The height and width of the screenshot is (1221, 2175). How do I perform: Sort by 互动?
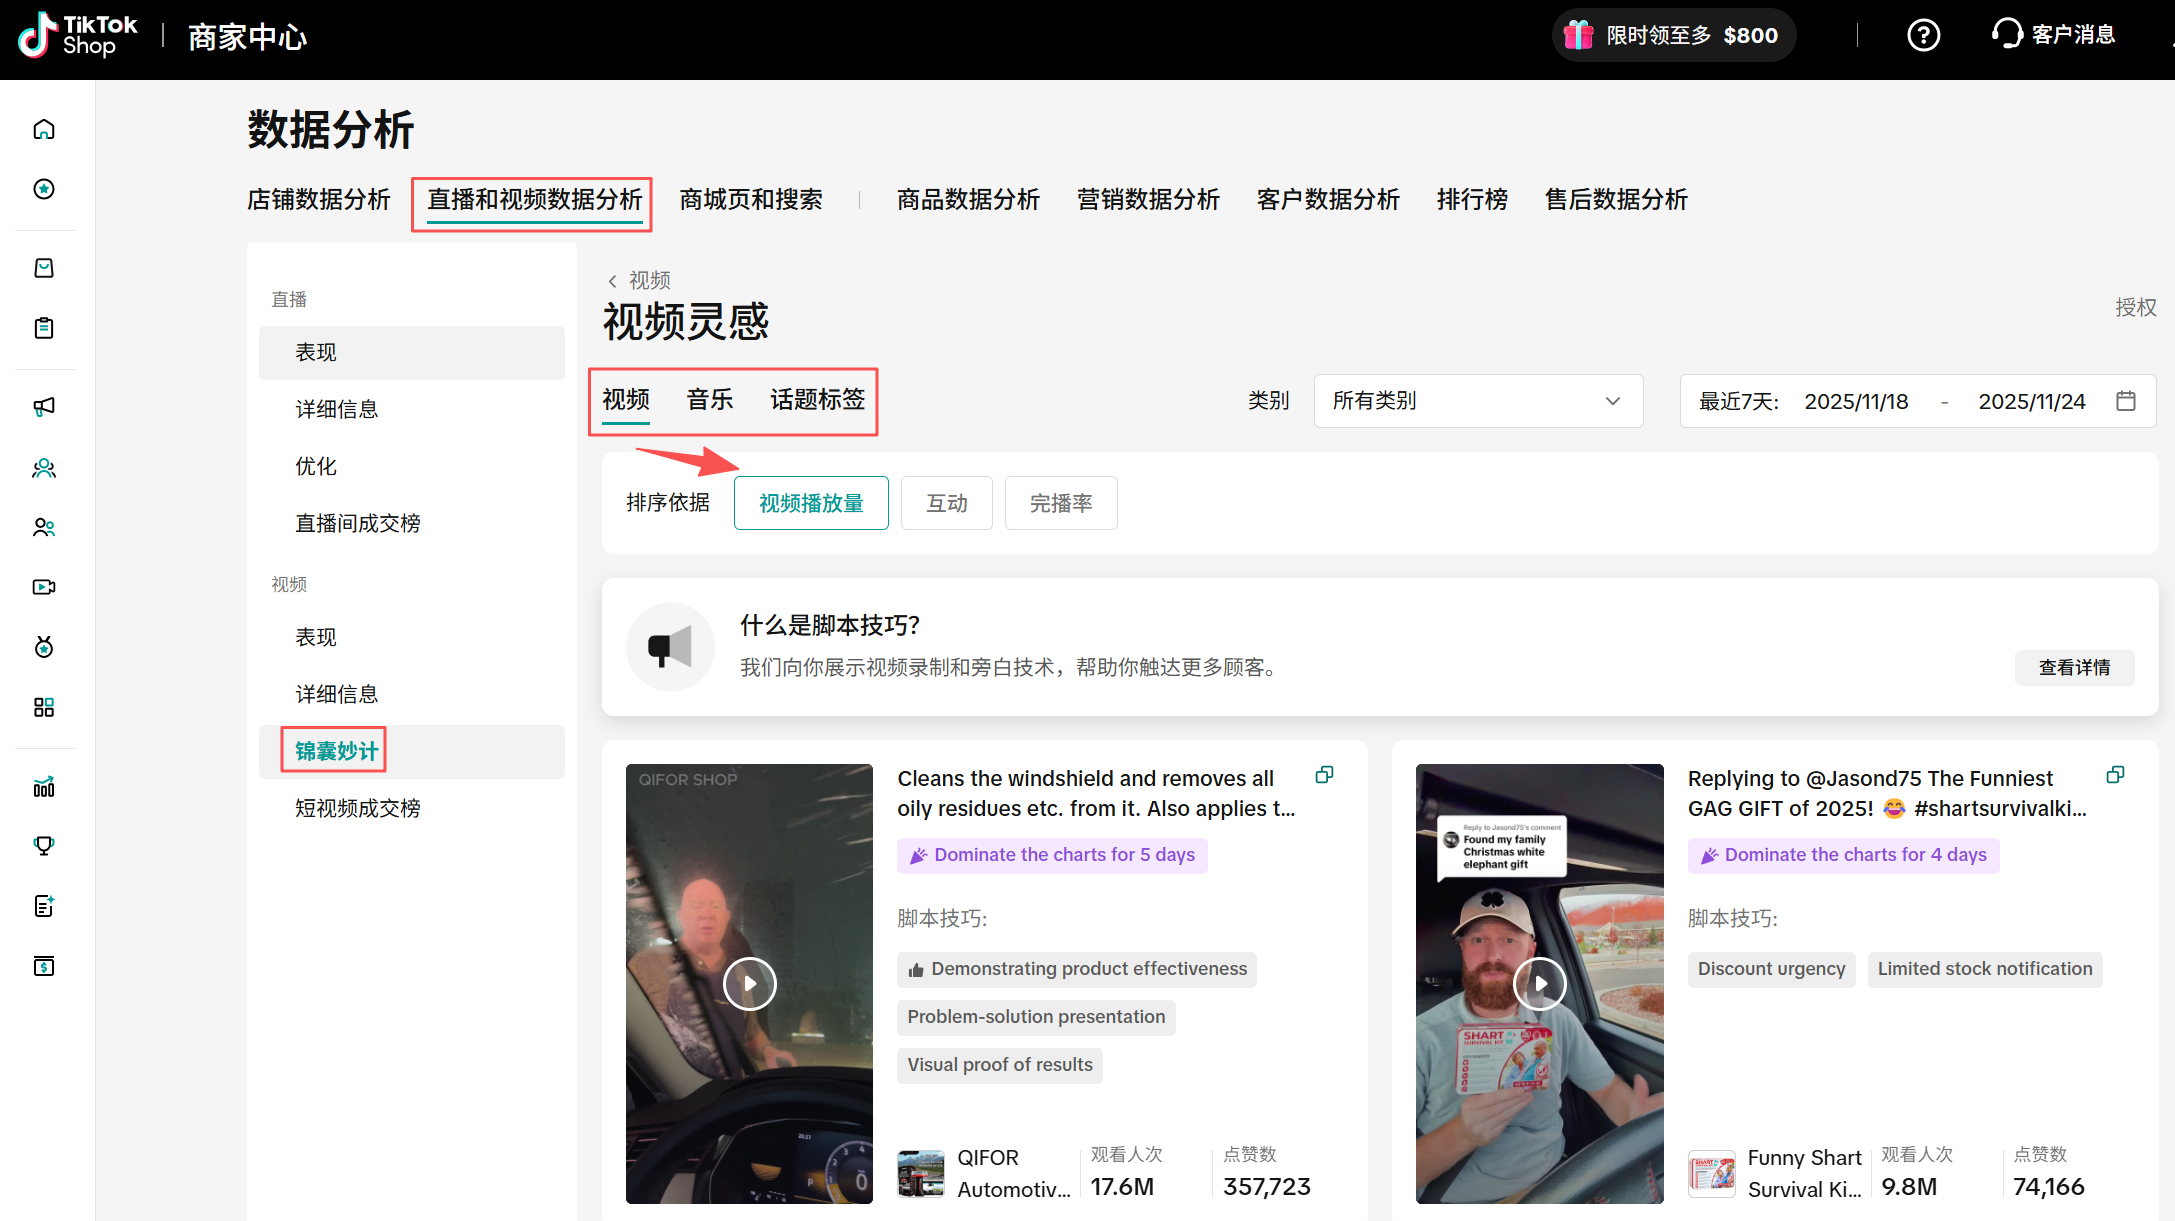pos(947,503)
